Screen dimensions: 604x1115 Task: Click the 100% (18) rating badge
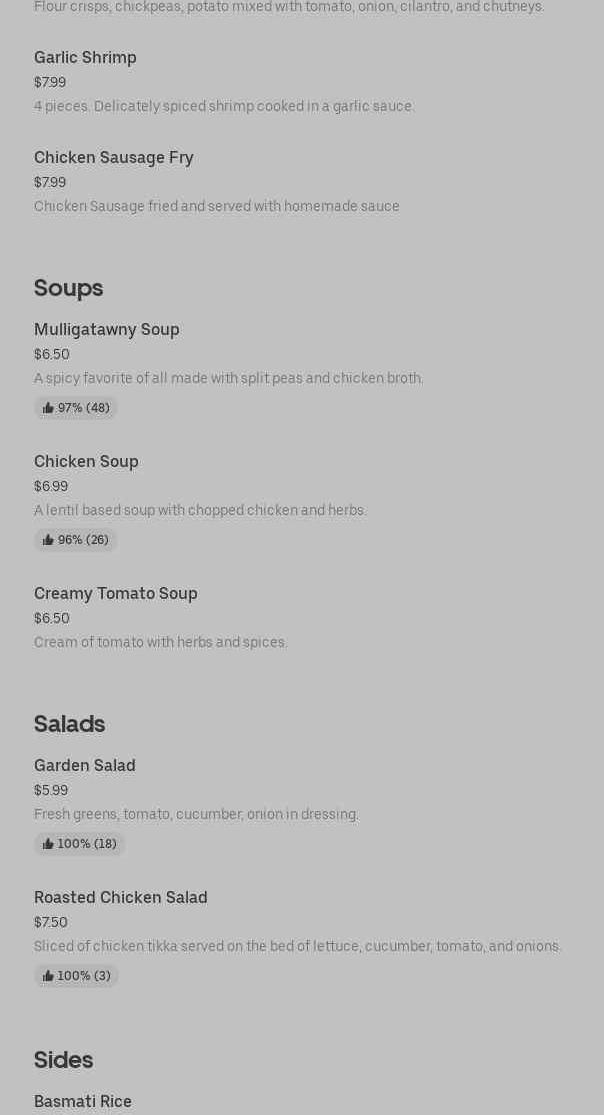(x=79, y=844)
